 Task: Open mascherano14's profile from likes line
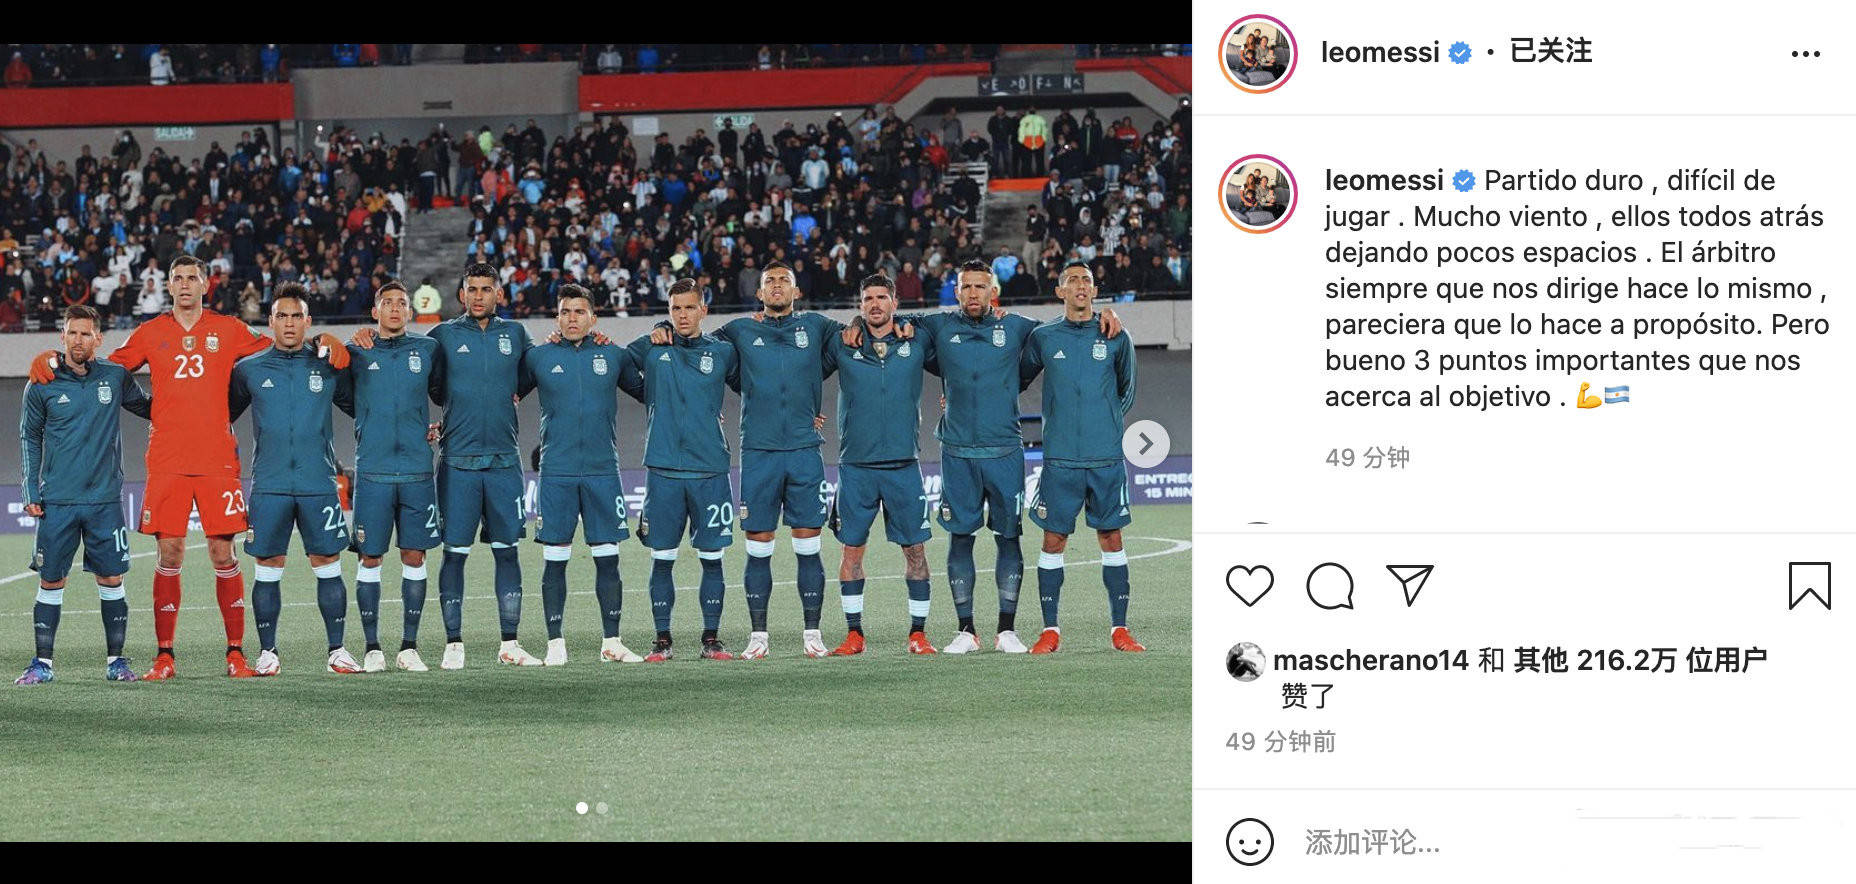pyautogui.click(x=1370, y=660)
